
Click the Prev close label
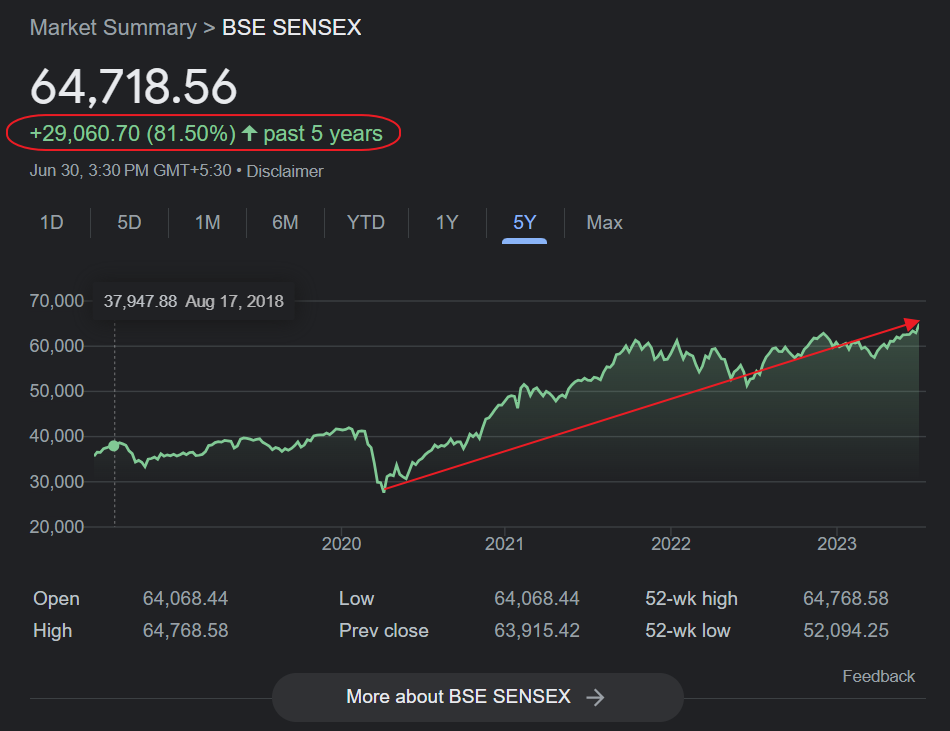coord(384,630)
